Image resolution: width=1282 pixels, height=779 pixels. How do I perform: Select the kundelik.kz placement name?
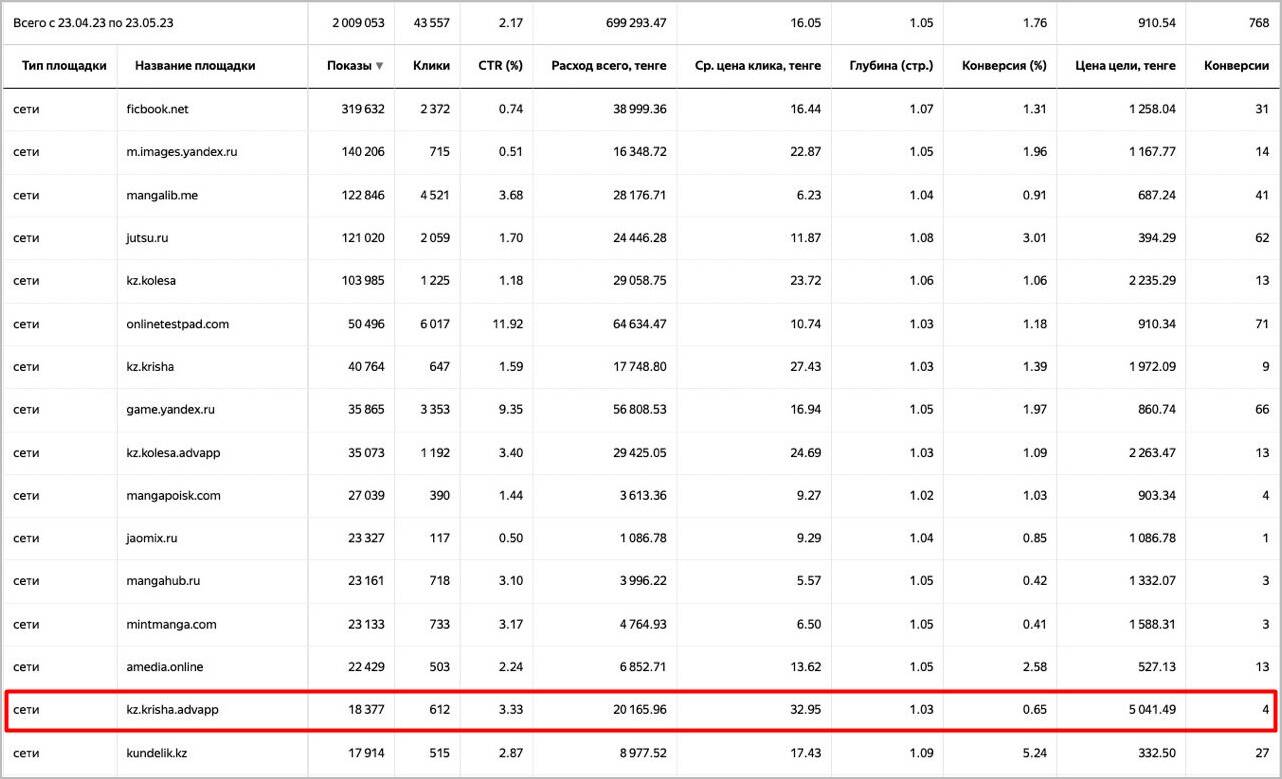(157, 753)
